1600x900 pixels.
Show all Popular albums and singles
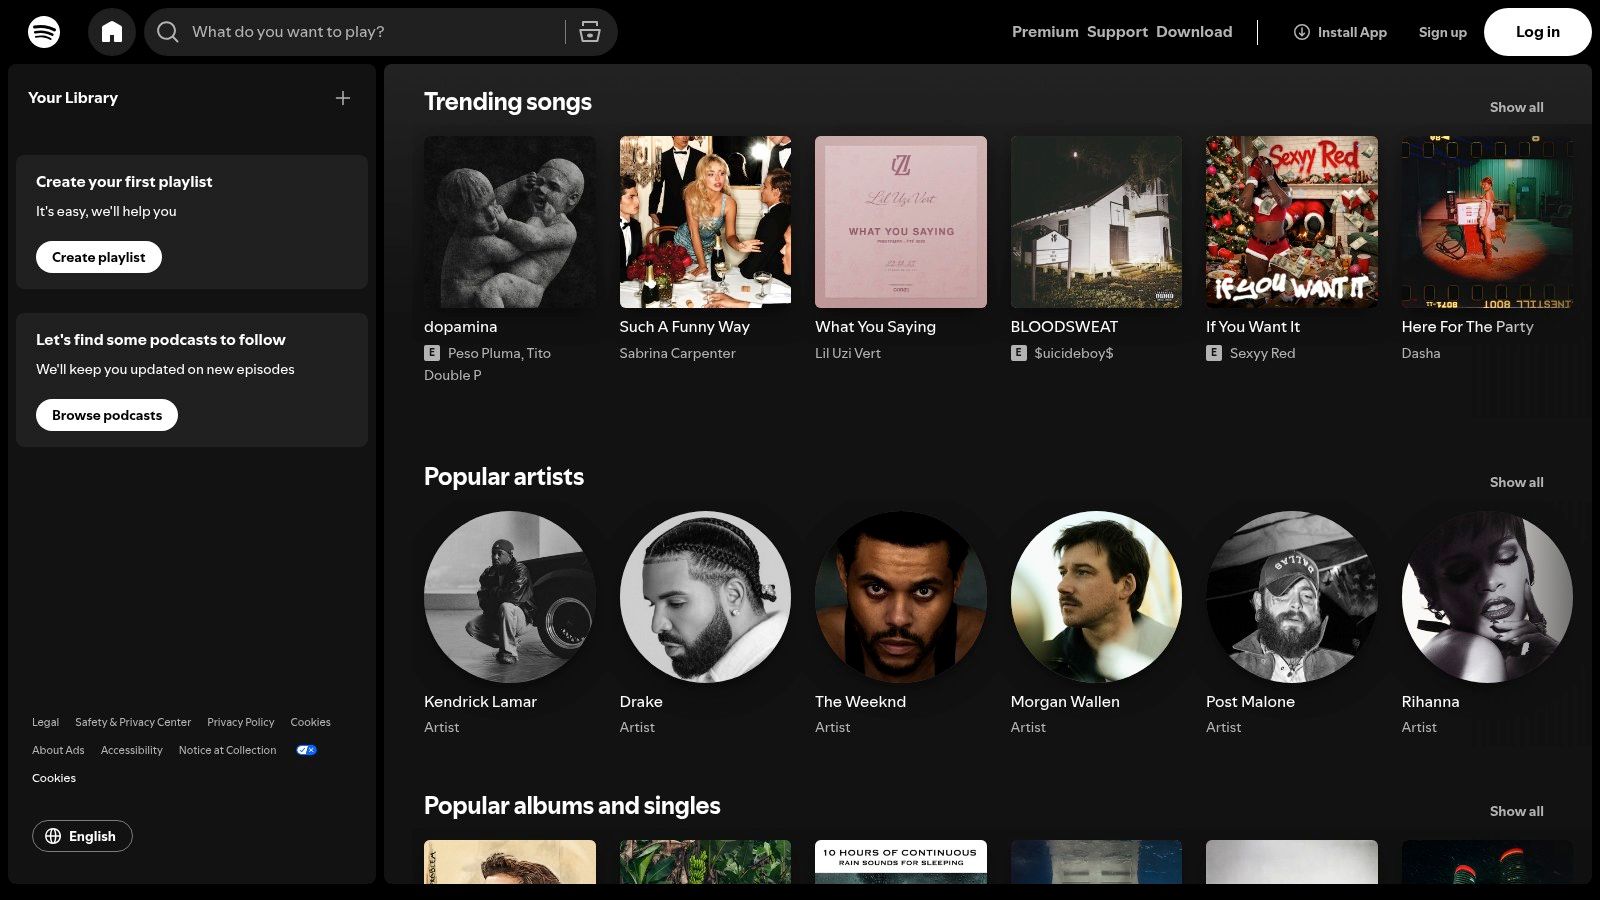[1516, 811]
